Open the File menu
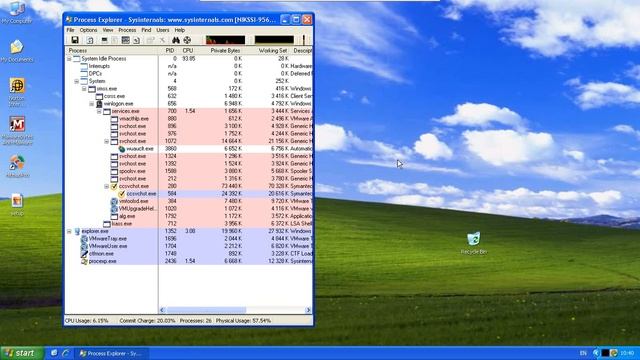Image resolution: width=640 pixels, height=360 pixels. pyautogui.click(x=71, y=30)
